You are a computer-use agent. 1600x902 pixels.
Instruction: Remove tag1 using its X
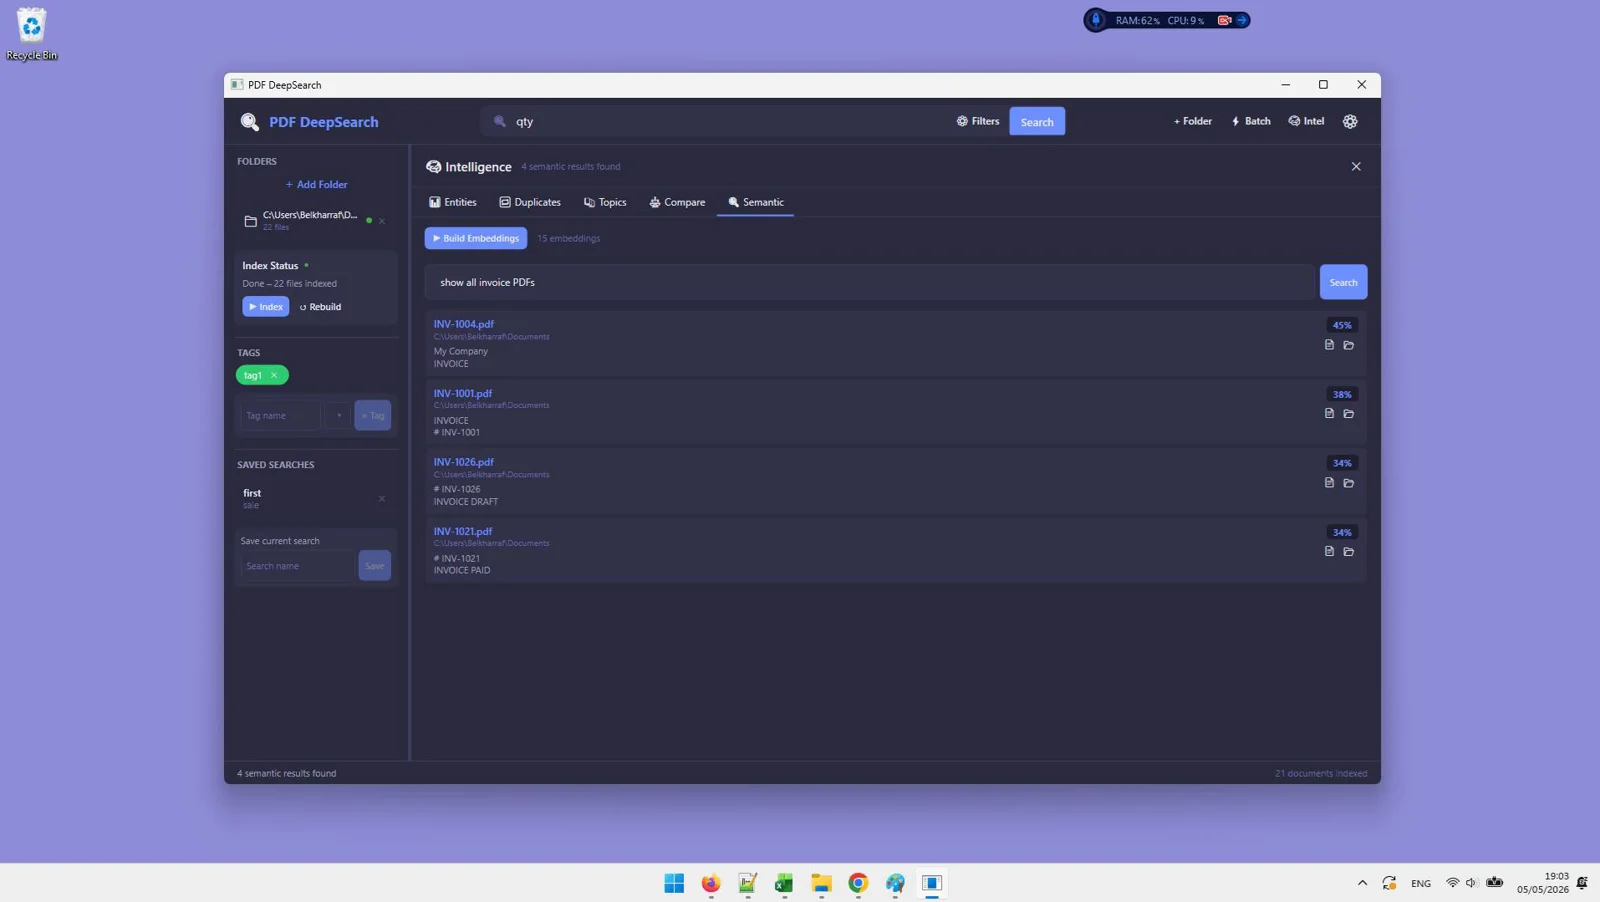click(x=274, y=375)
